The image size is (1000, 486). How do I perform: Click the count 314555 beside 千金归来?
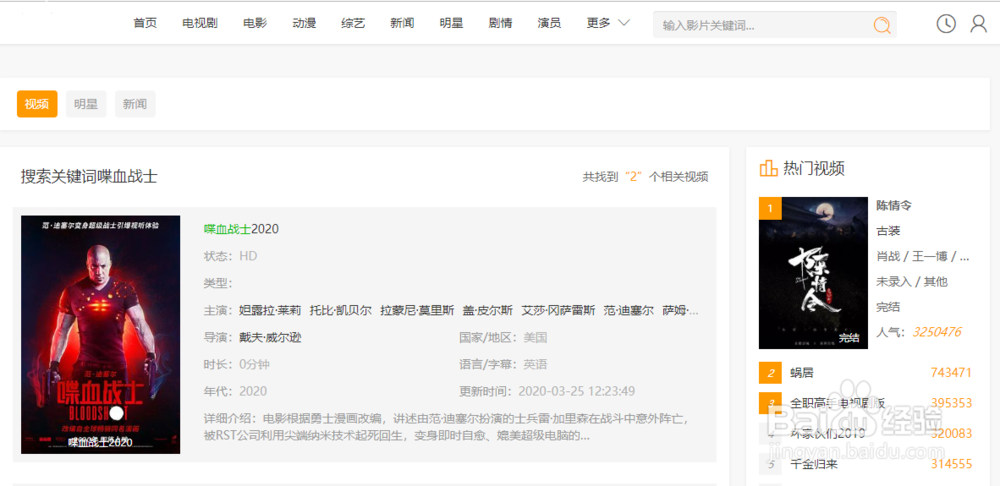tap(951, 464)
